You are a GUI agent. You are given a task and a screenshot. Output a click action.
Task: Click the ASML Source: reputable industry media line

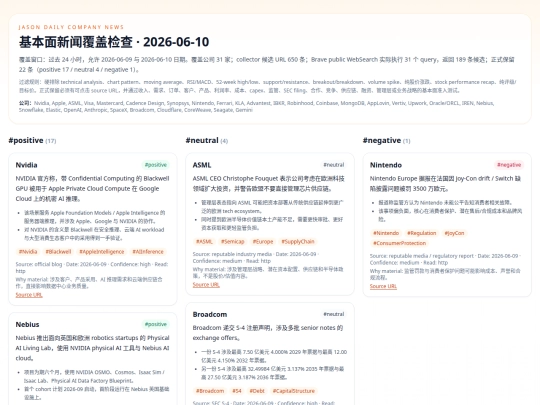(256, 257)
